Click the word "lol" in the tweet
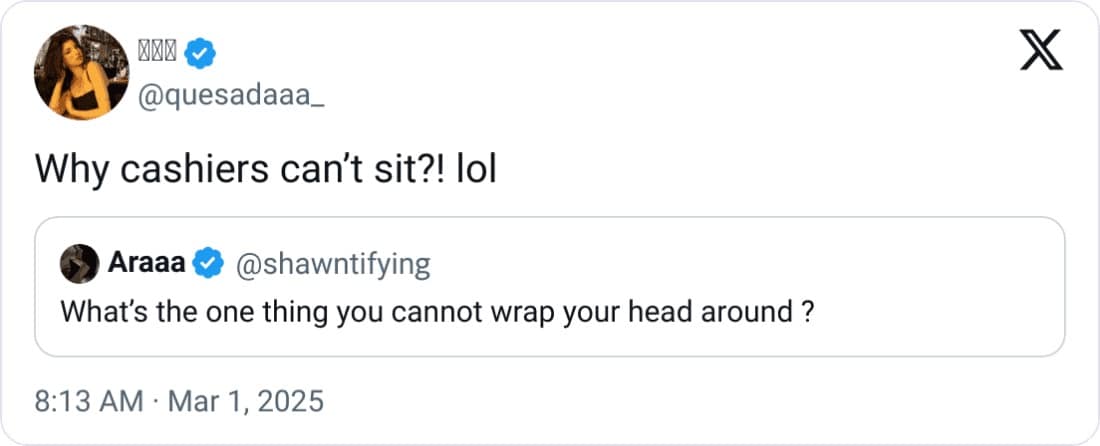This screenshot has width=1100, height=446. [476, 171]
